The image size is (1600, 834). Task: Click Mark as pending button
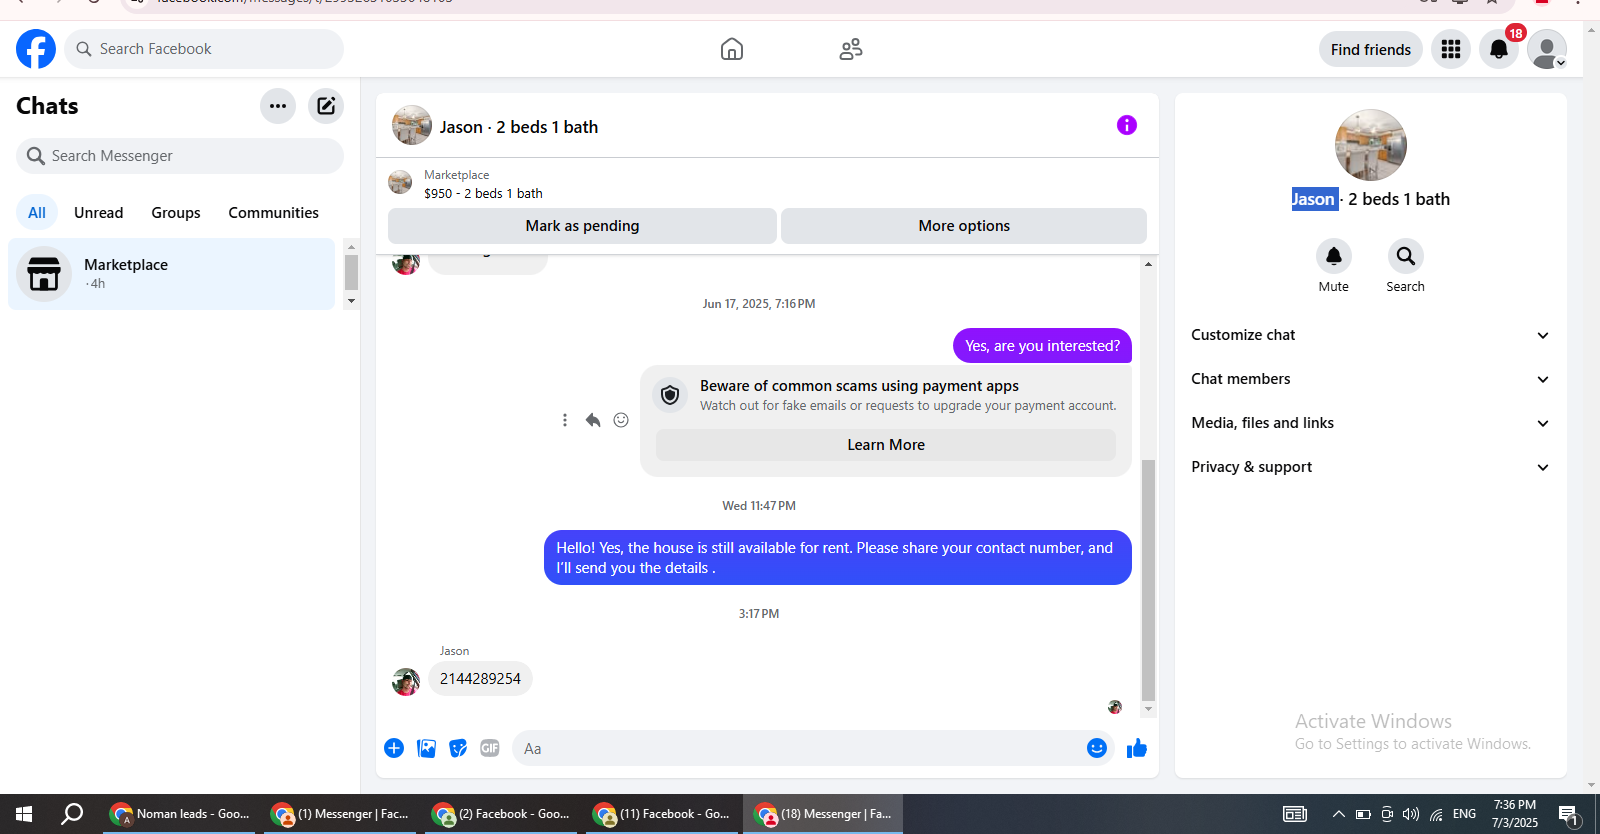(582, 226)
